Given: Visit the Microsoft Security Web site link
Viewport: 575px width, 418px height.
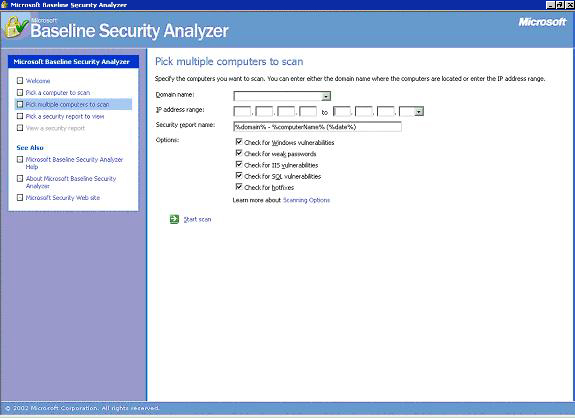Looking at the screenshot, I should tap(63, 198).
